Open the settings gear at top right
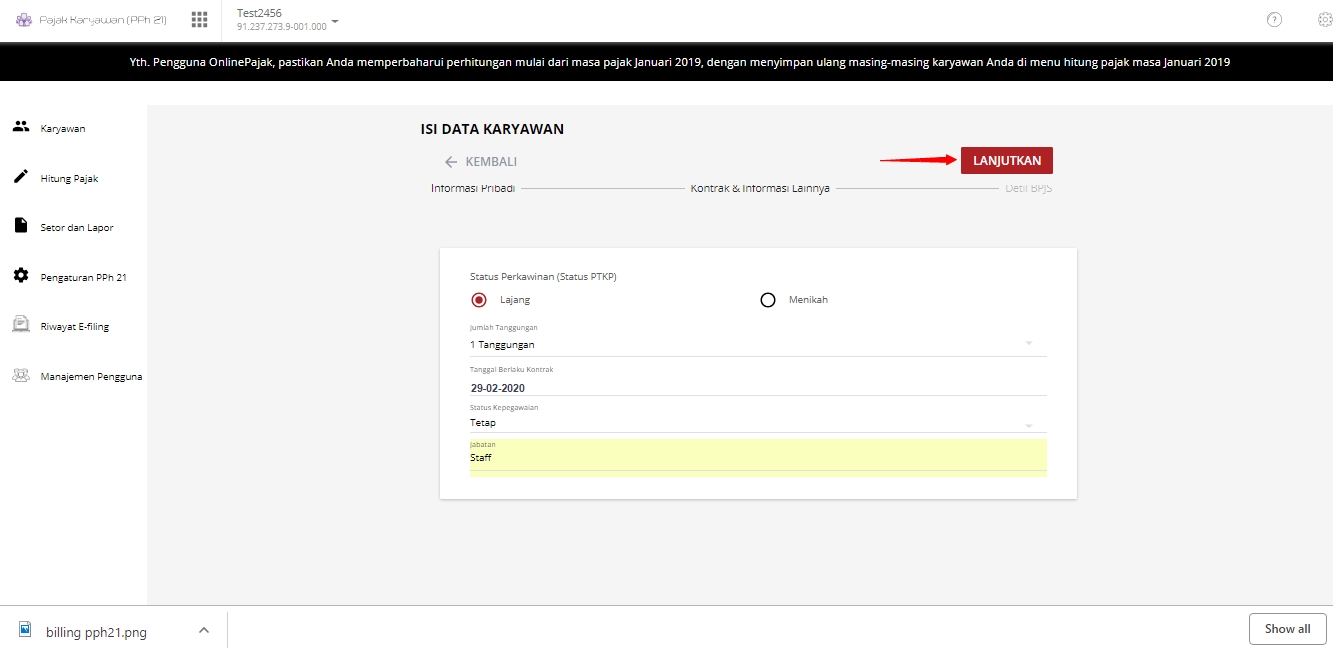 pos(1325,19)
